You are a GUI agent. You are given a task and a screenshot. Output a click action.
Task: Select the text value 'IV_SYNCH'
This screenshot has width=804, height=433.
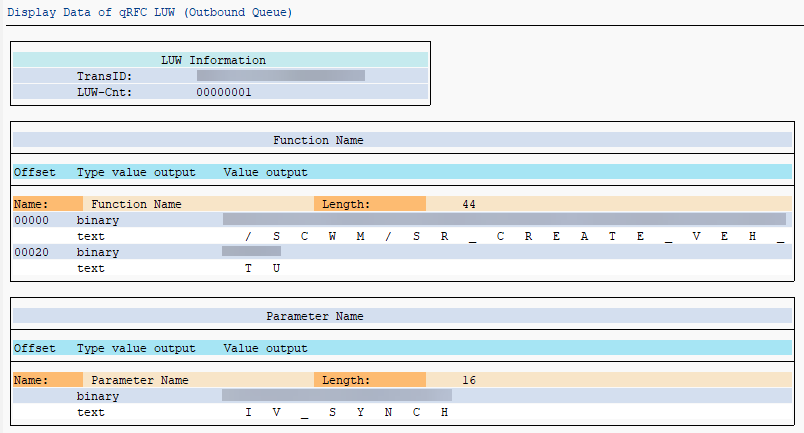347,412
